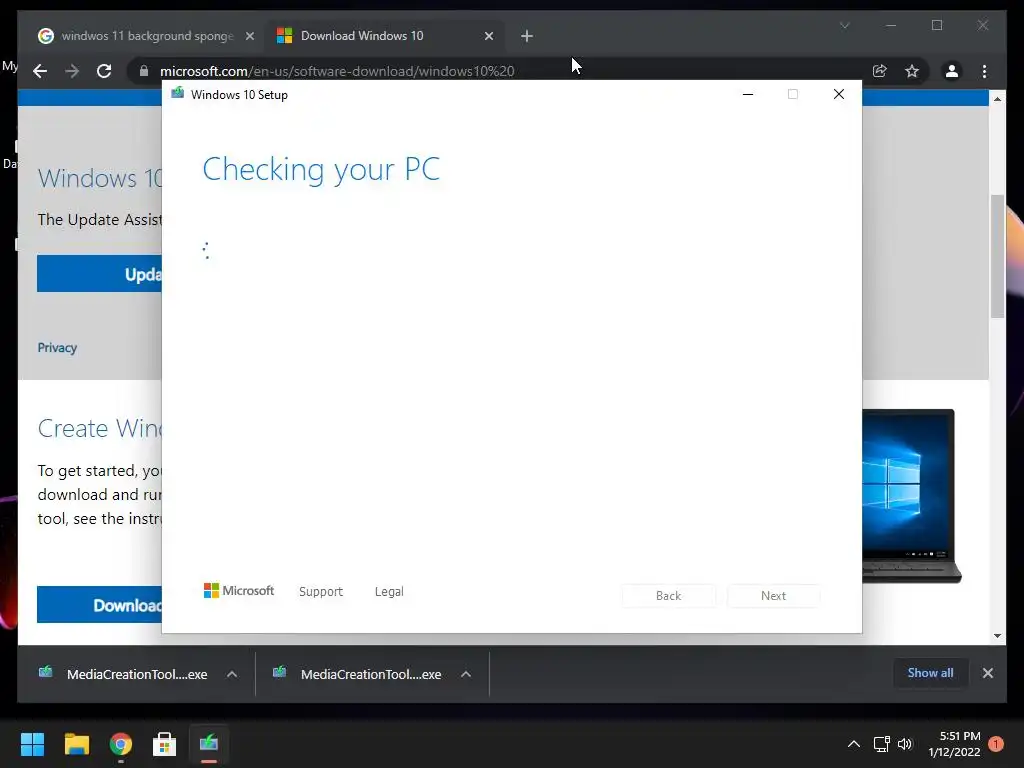Close the Download Windows 10 tab
The width and height of the screenshot is (1024, 768).
(x=488, y=36)
